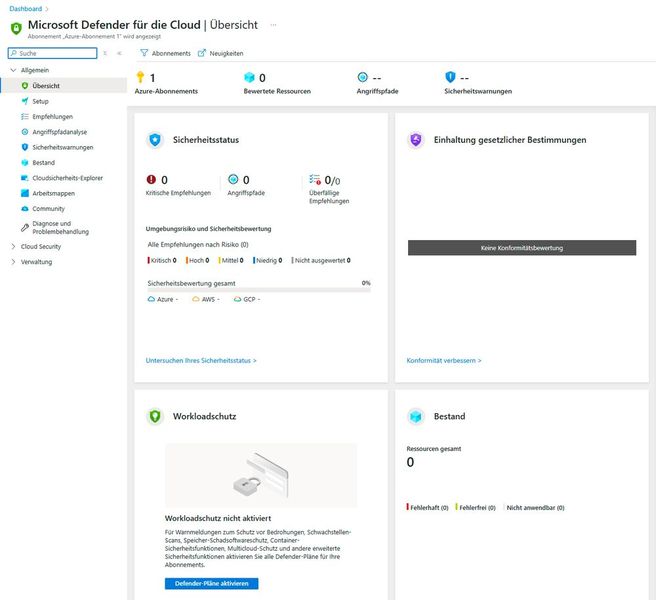Click the Niedrig 0 risk label

pyautogui.click(x=268, y=260)
